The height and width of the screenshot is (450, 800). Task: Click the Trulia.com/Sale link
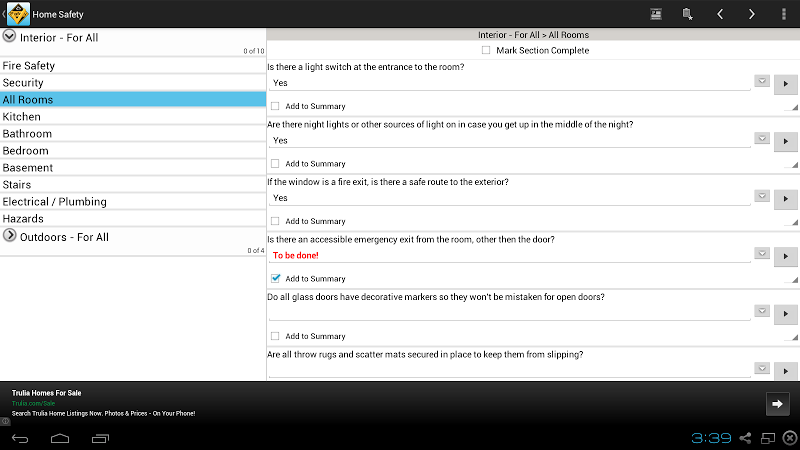coord(33,403)
